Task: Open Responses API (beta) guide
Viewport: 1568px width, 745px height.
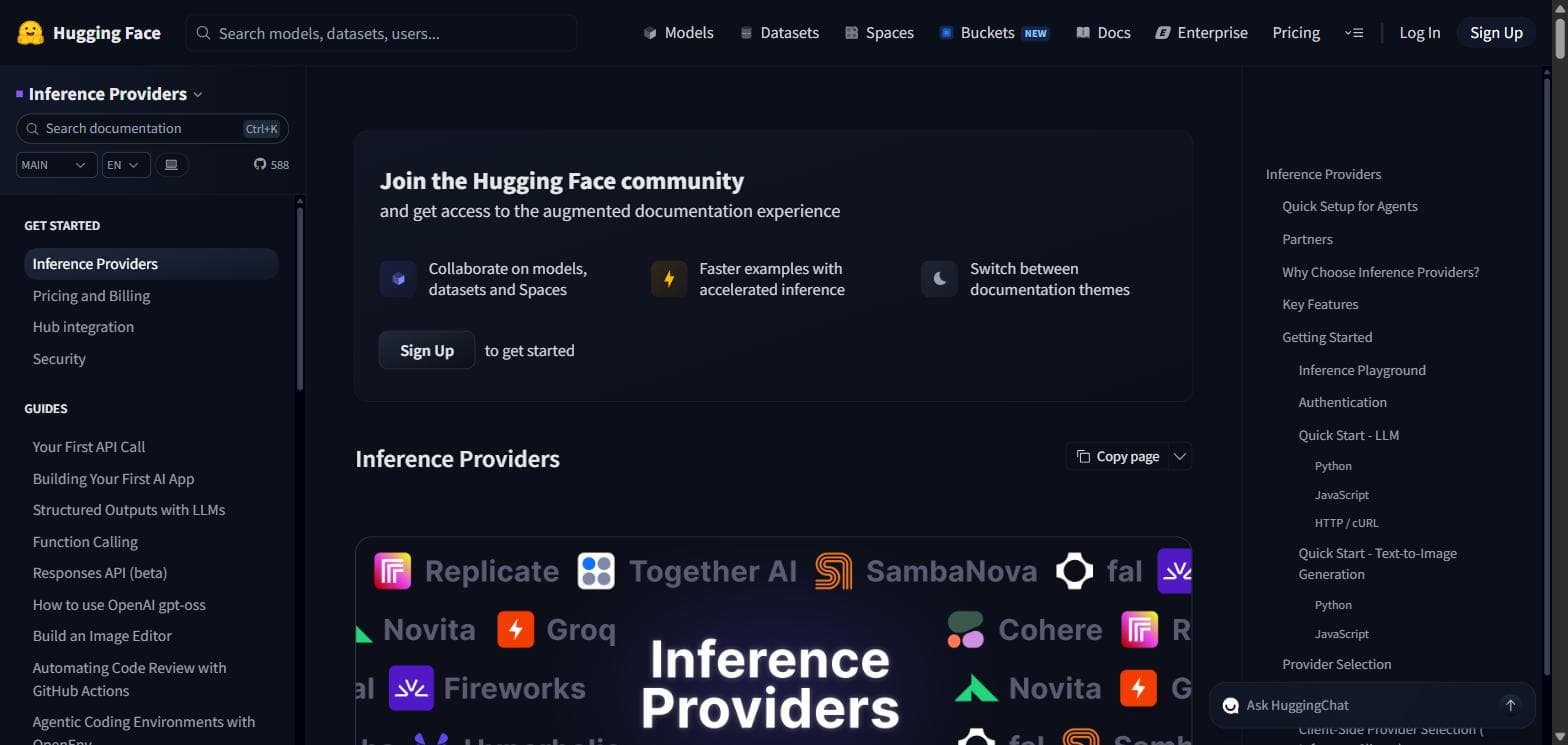Action: (100, 573)
